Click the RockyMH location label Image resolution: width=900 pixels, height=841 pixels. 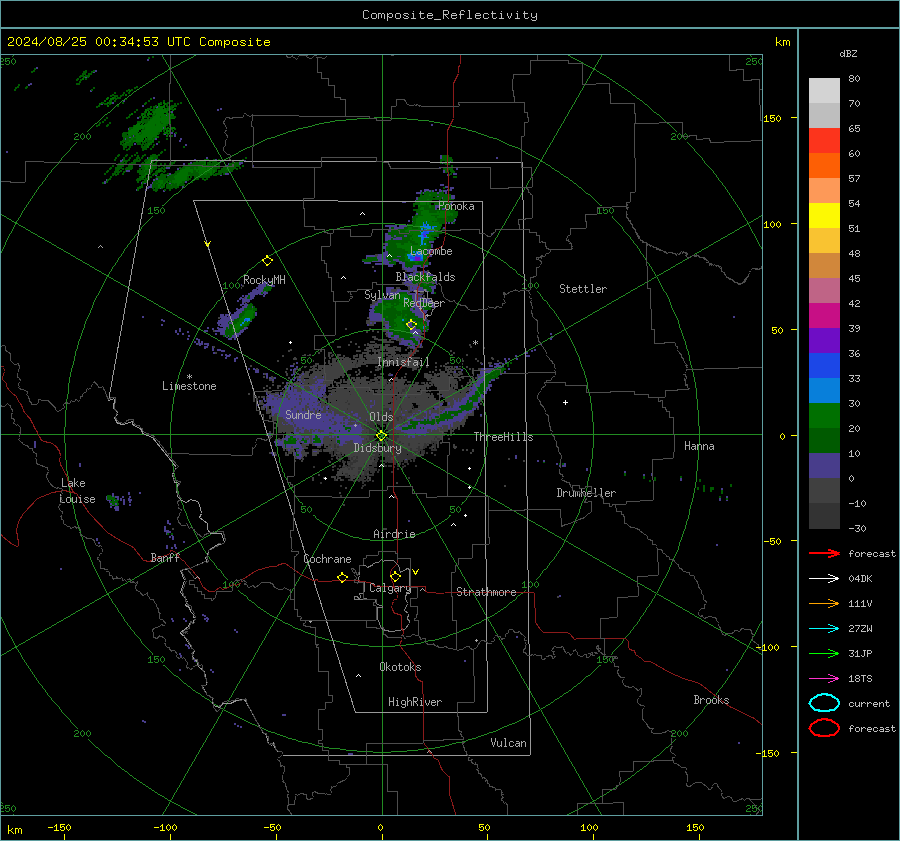[264, 280]
